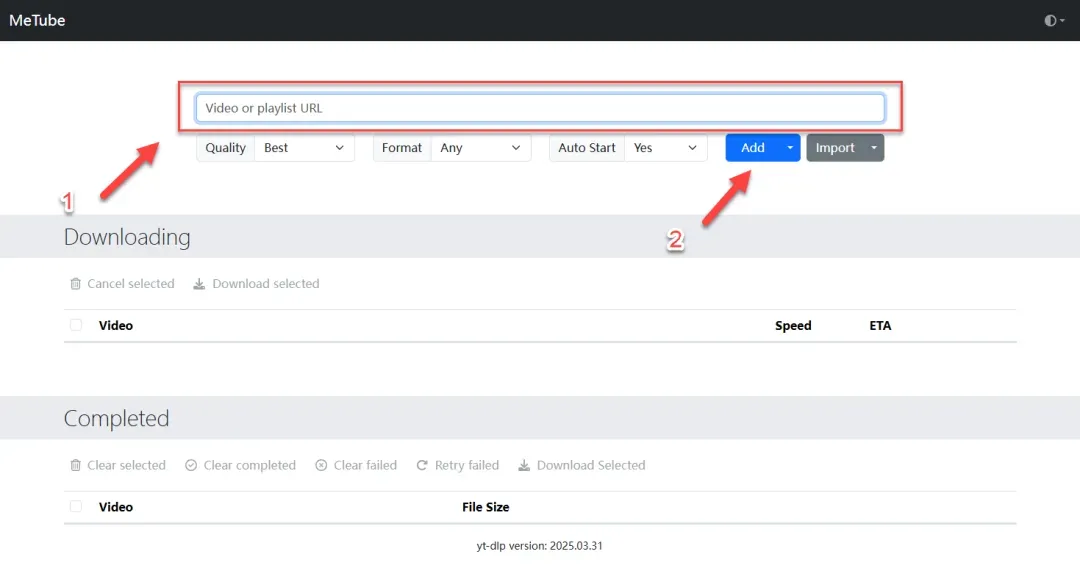Toggle the select-all checkbox in Downloading table
1080x568 pixels.
tap(76, 325)
